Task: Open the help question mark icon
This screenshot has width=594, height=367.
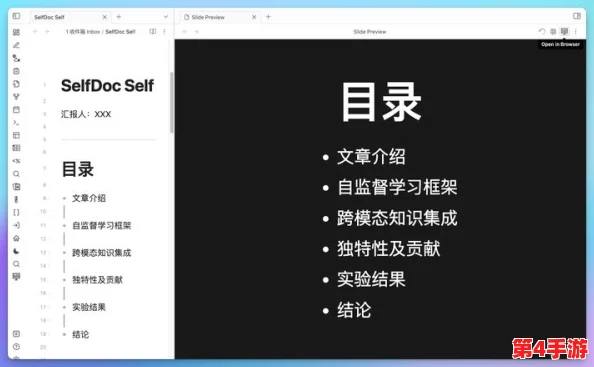Action: [x=16, y=347]
